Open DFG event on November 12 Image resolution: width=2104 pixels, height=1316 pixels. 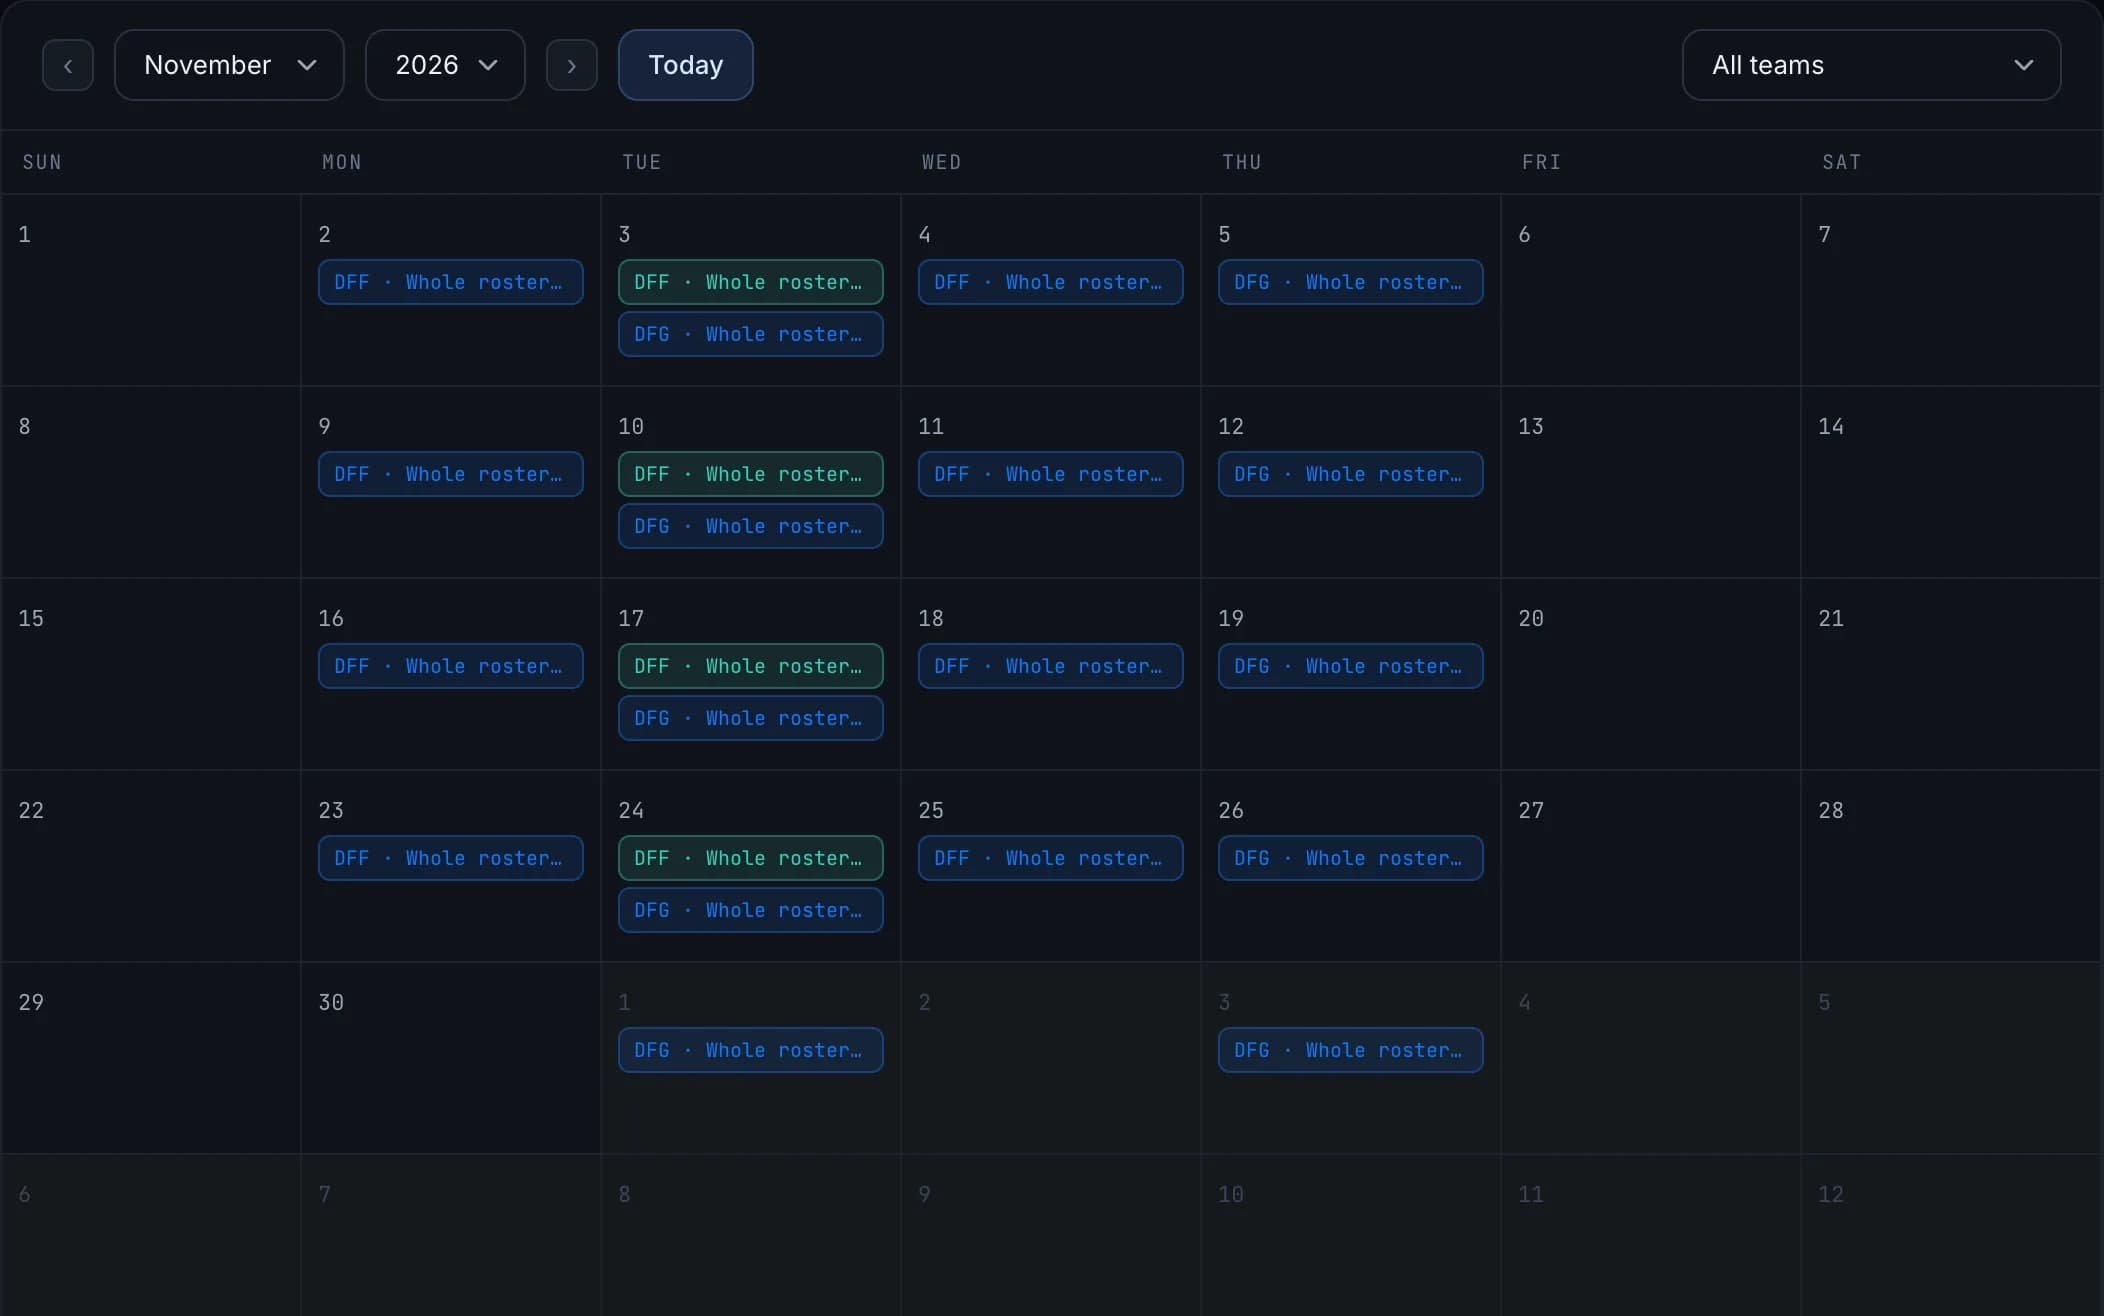(x=1351, y=474)
